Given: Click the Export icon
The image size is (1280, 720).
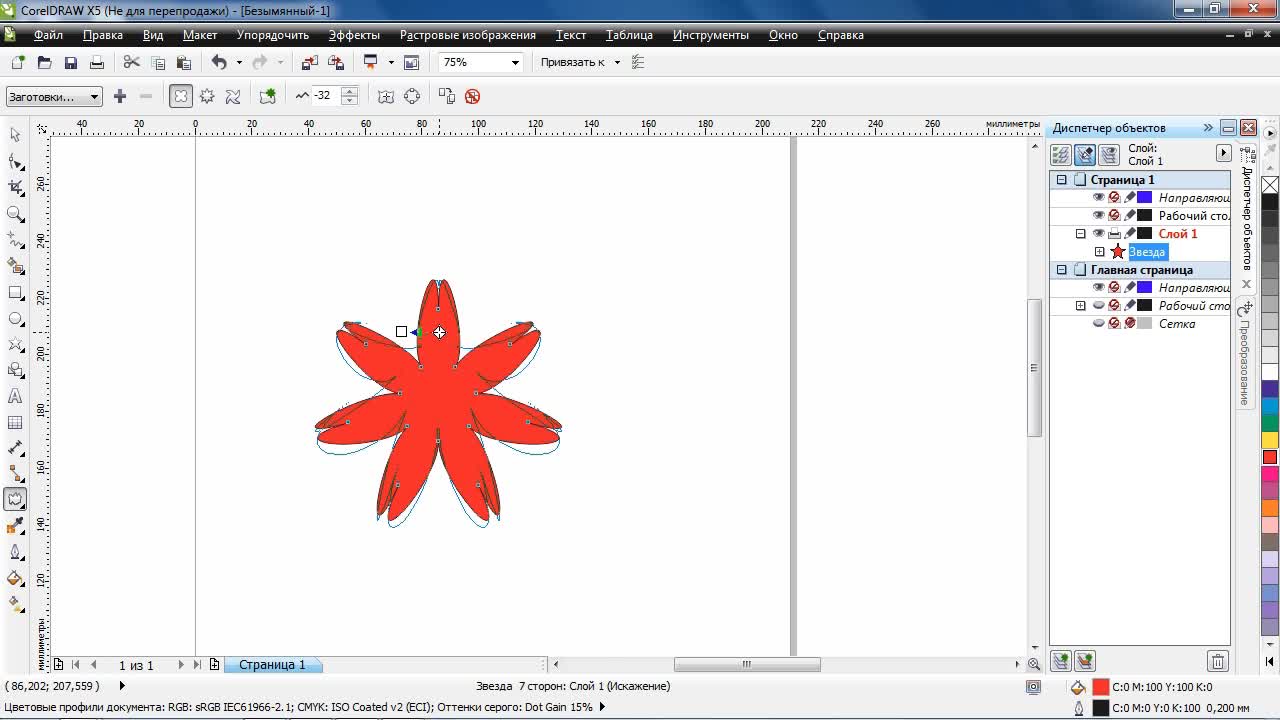Looking at the screenshot, I should (x=336, y=62).
